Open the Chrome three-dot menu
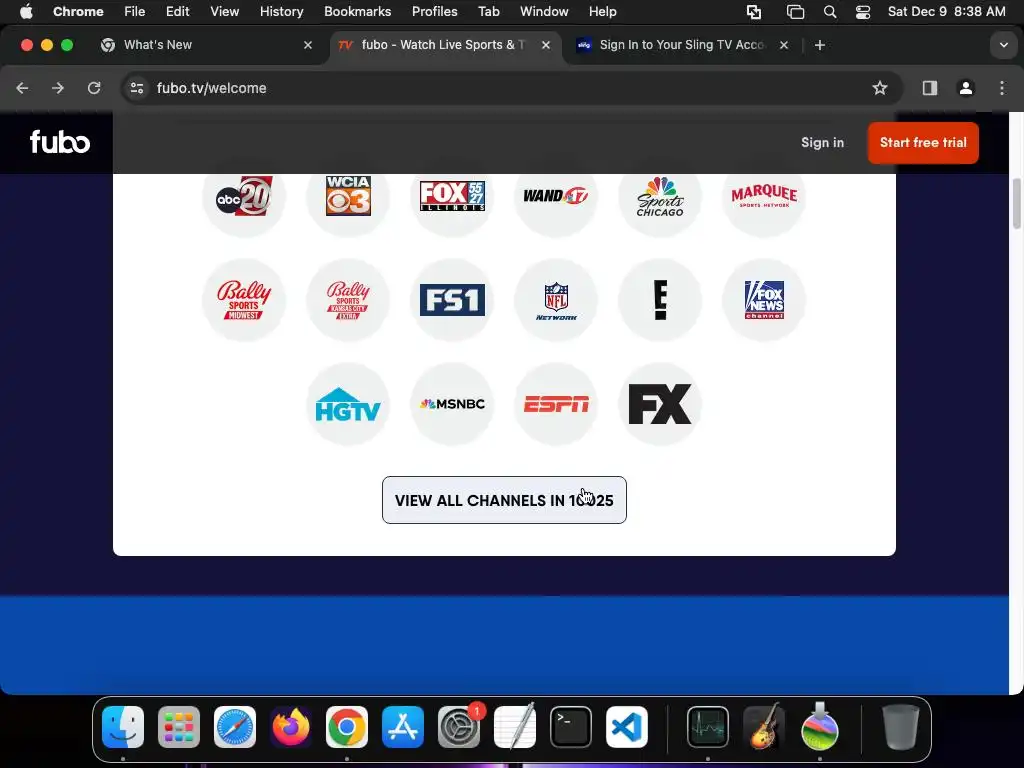The height and width of the screenshot is (768, 1024). coord(1002,88)
